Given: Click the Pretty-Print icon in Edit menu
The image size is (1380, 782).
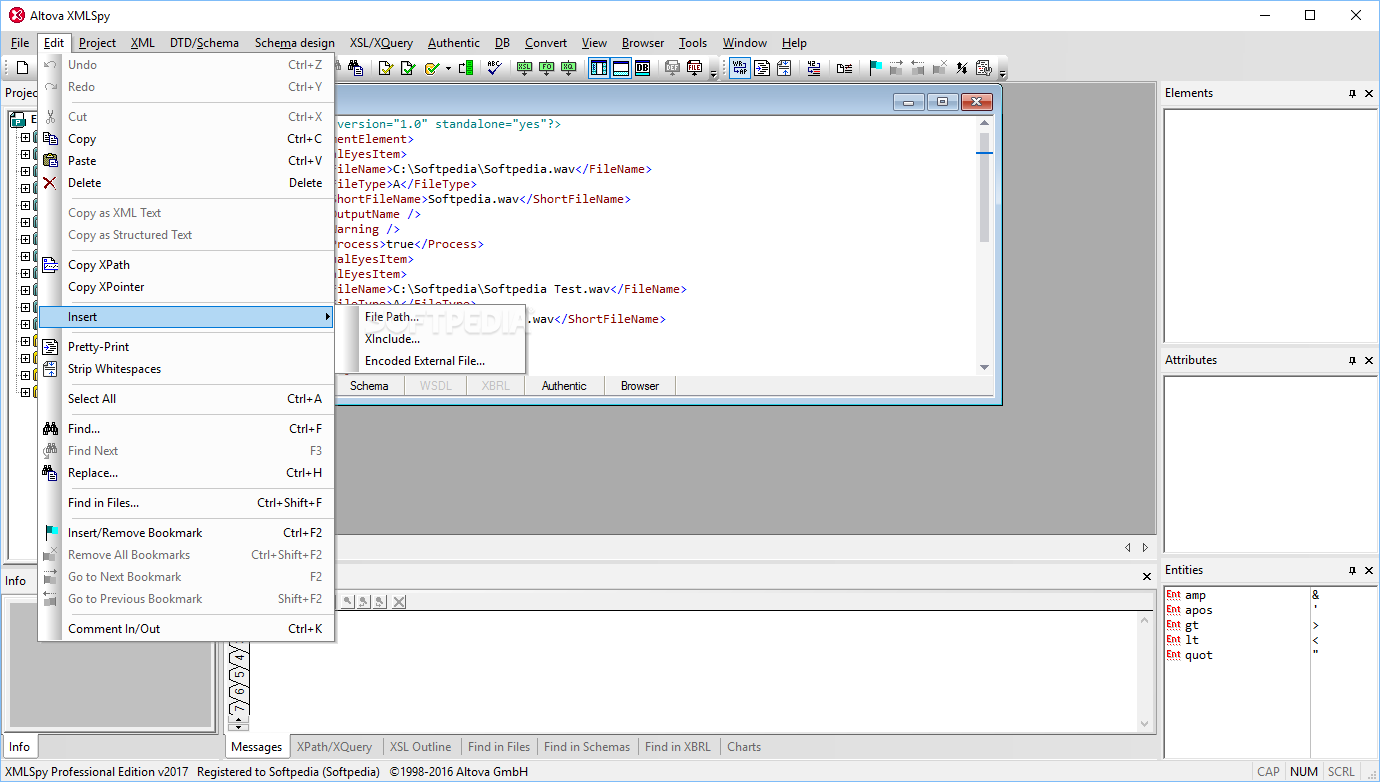Looking at the screenshot, I should pyautogui.click(x=50, y=347).
